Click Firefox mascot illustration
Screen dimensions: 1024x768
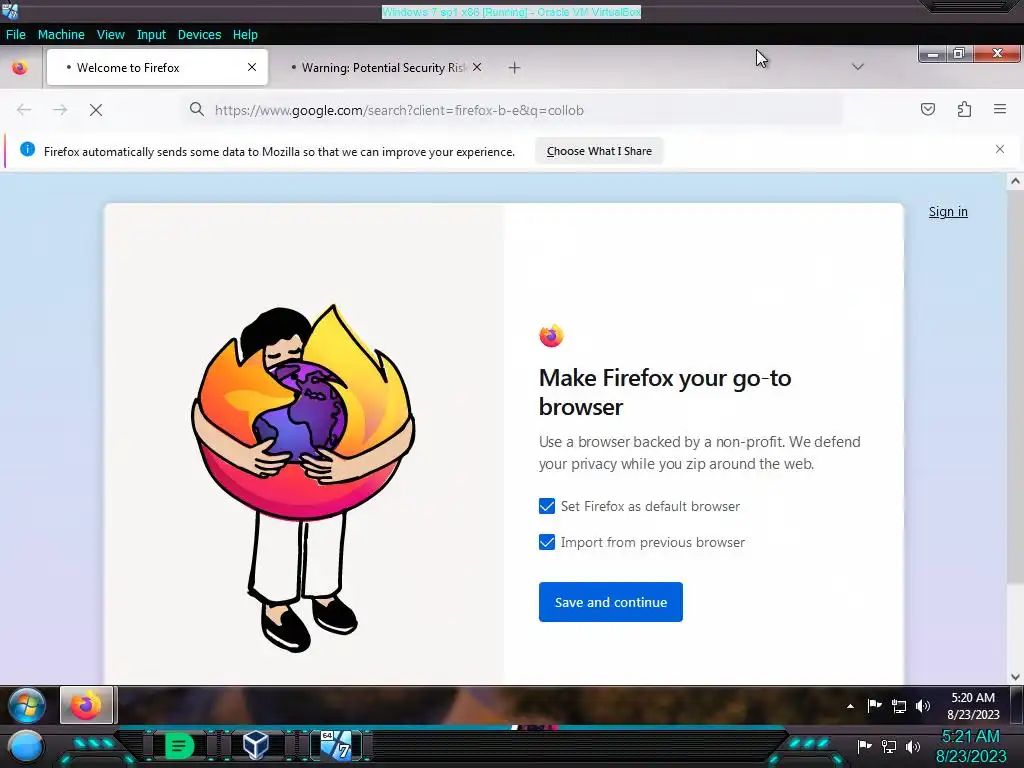[x=302, y=478]
